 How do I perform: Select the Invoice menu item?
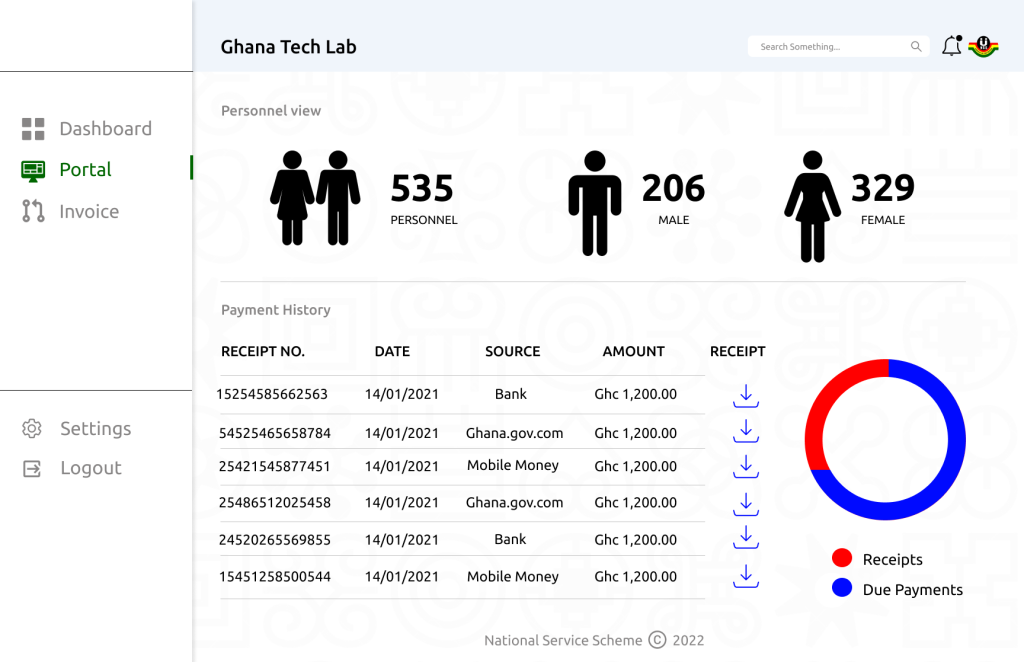(90, 211)
